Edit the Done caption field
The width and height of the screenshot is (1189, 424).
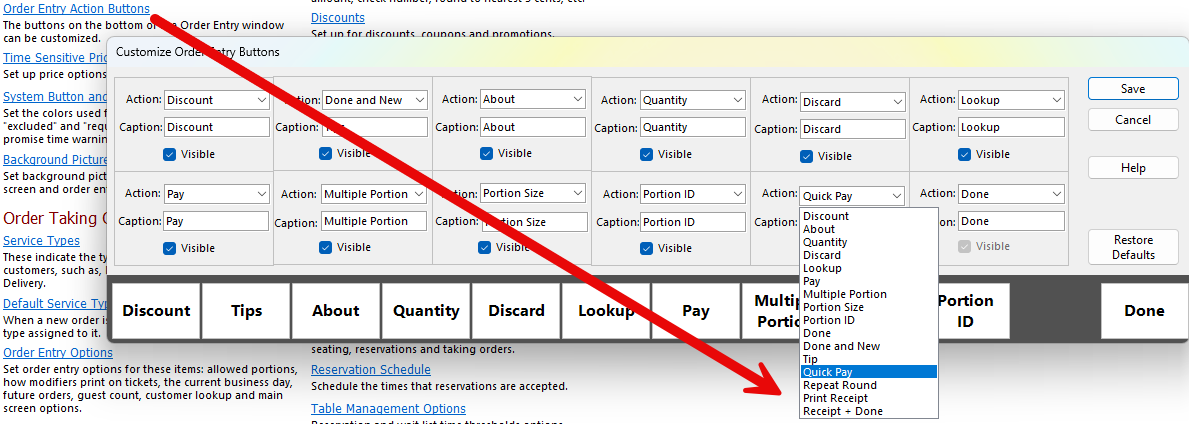tap(1012, 221)
